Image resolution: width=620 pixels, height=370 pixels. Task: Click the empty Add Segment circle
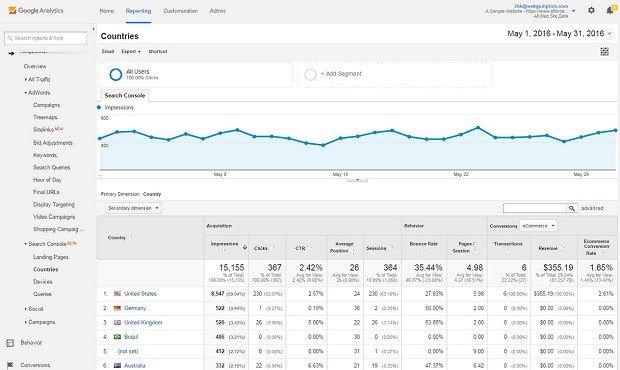(x=310, y=74)
